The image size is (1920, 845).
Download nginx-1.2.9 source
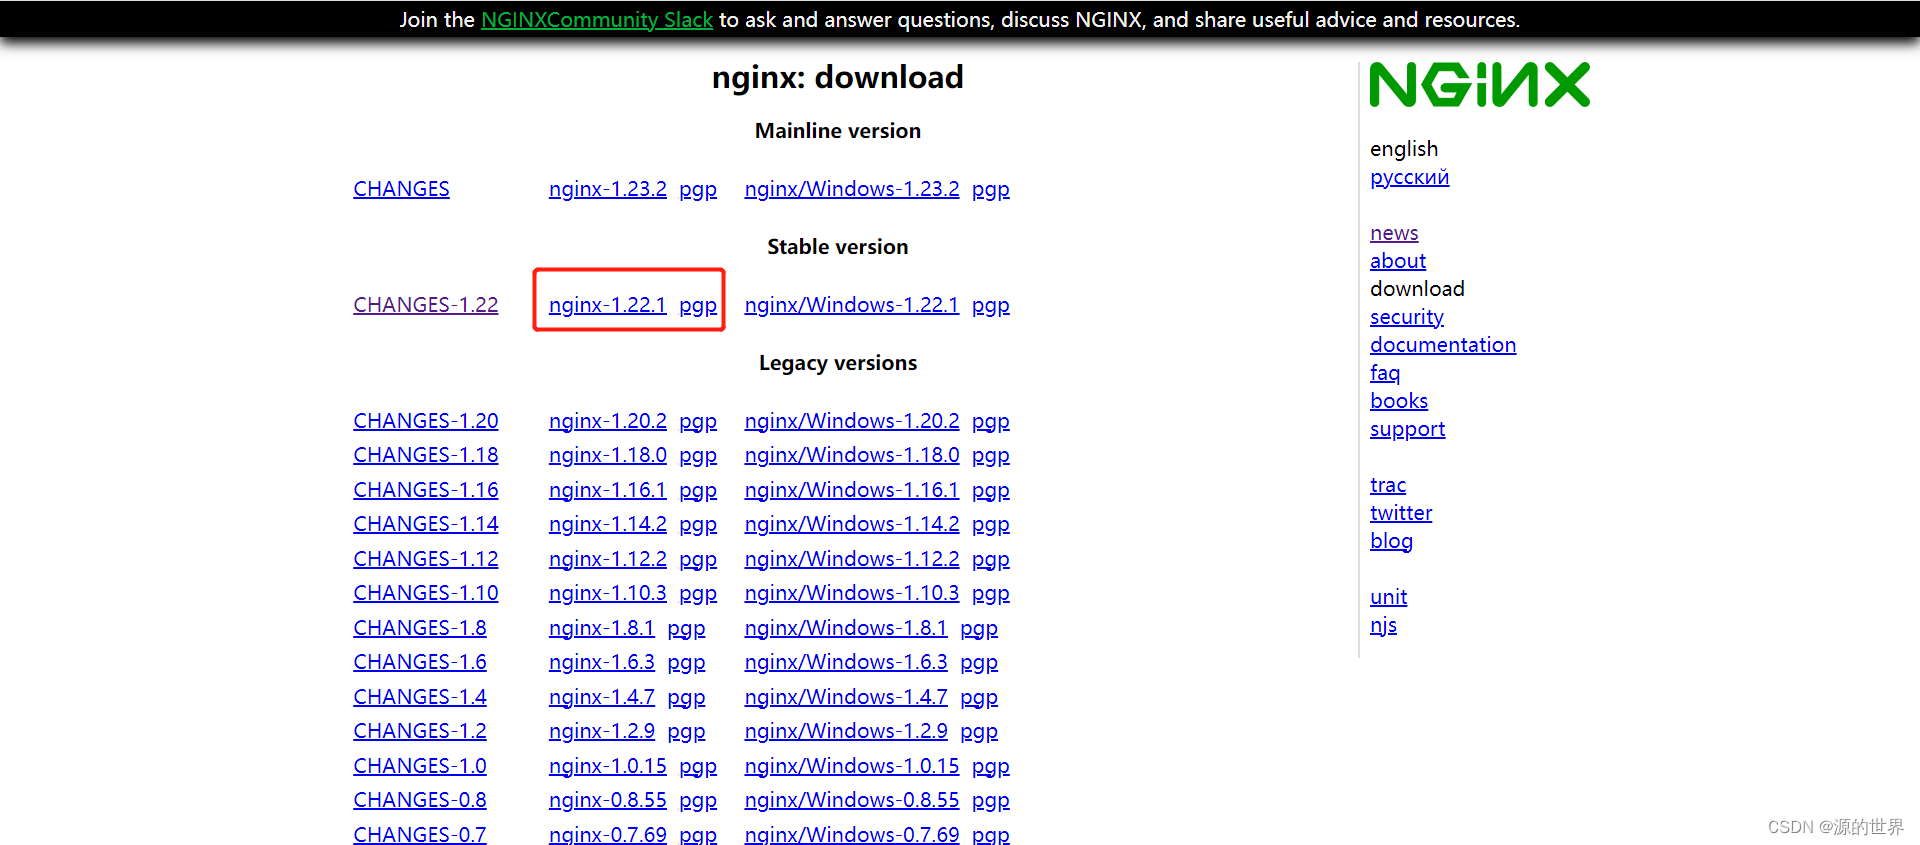(602, 731)
